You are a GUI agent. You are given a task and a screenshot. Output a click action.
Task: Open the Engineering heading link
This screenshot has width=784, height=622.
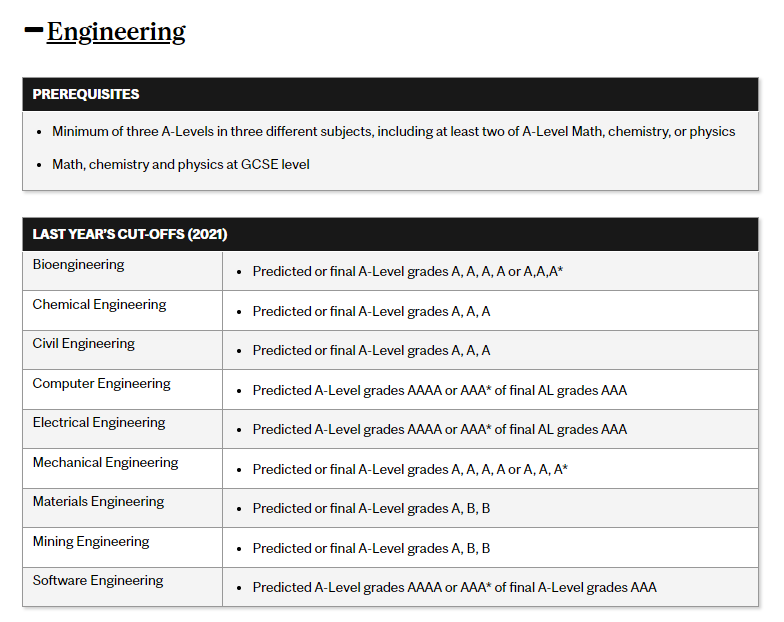116,32
